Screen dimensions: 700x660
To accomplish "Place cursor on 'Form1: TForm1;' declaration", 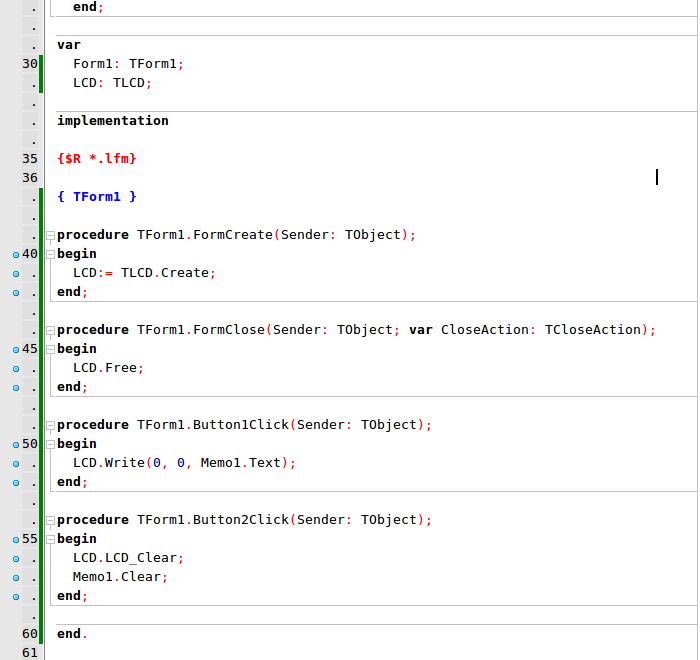I will point(129,64).
